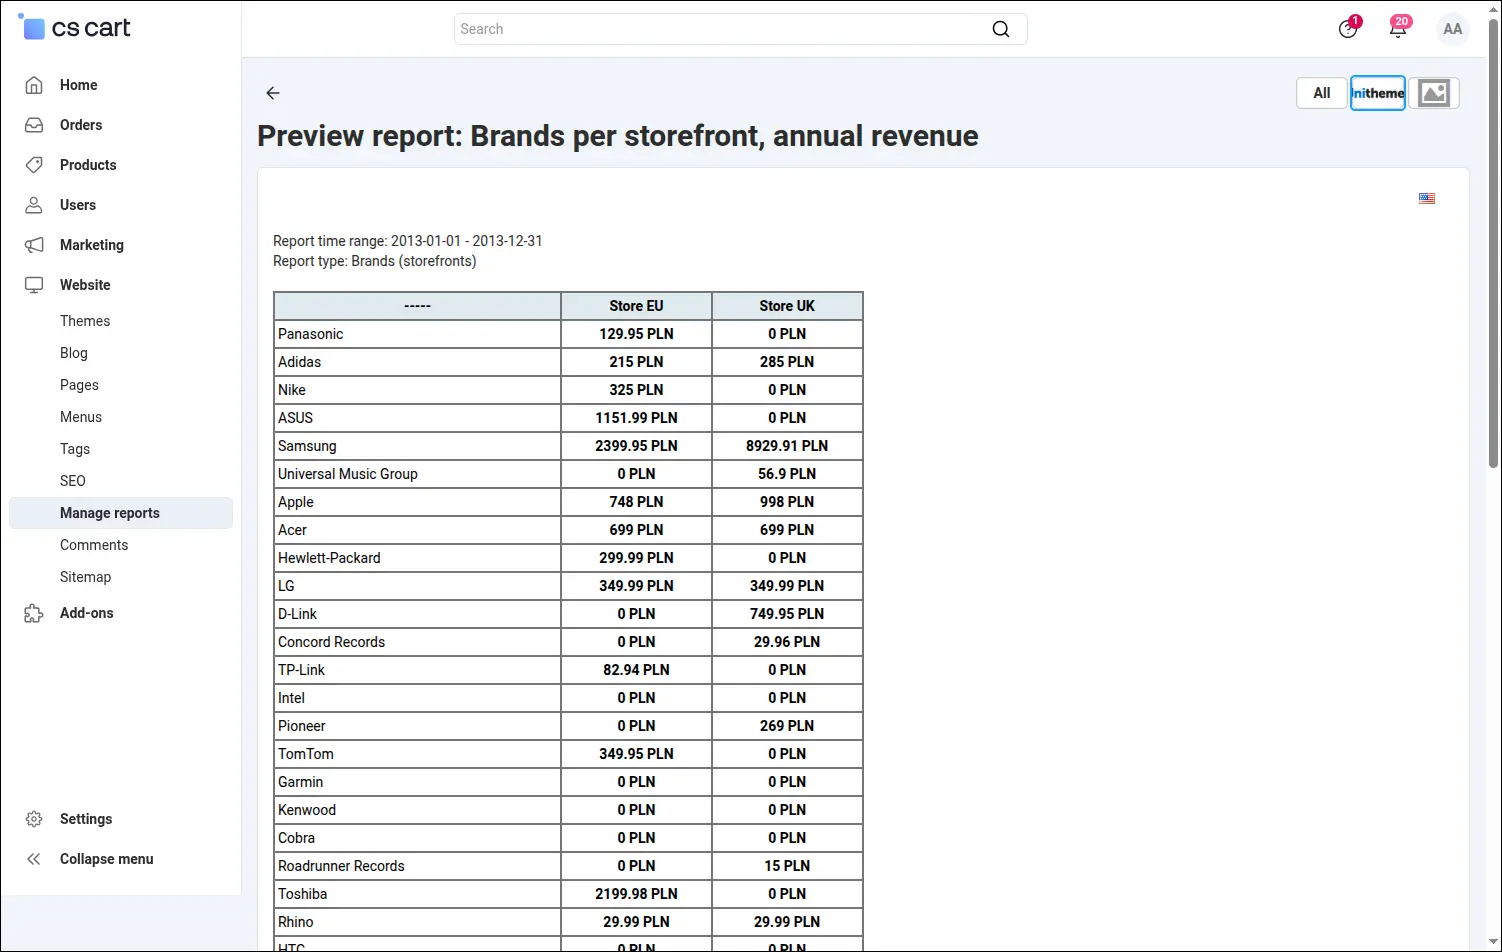Open the Products menu item
The width and height of the screenshot is (1502, 952).
click(x=88, y=165)
